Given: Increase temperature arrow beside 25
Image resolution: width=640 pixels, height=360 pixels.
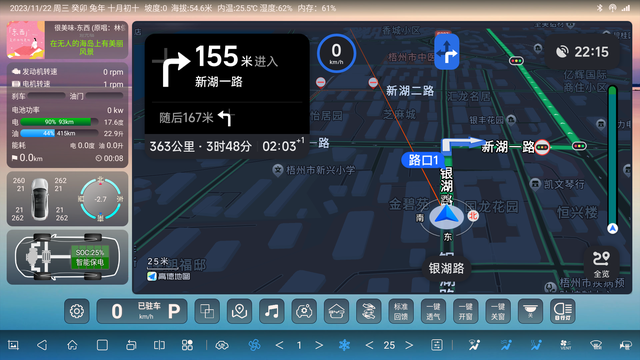Looking at the screenshot, I should click(409, 345).
